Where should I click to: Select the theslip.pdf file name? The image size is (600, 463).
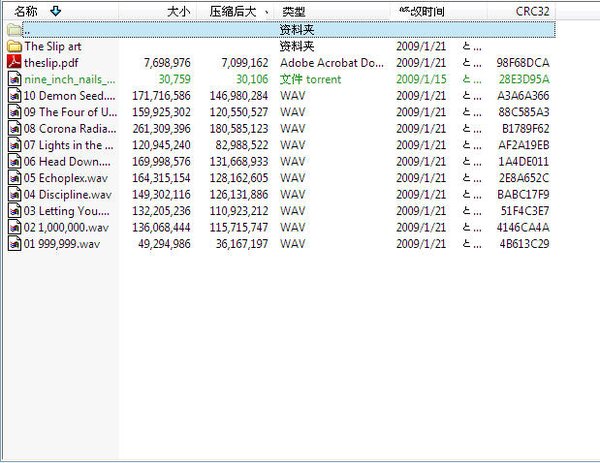(51, 63)
